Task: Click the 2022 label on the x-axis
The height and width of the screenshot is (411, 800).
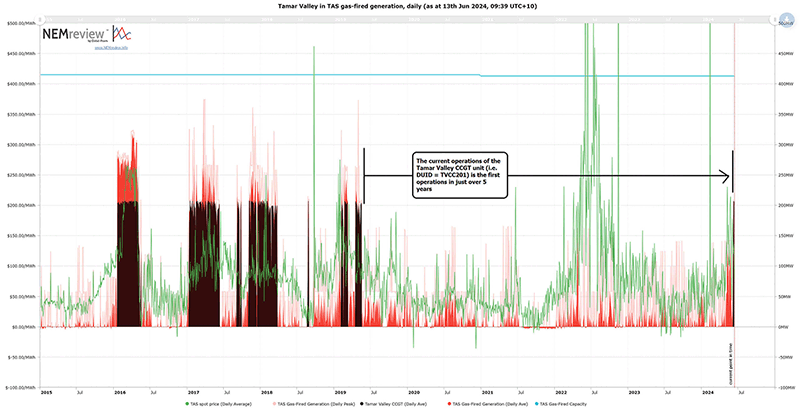Action: click(561, 392)
